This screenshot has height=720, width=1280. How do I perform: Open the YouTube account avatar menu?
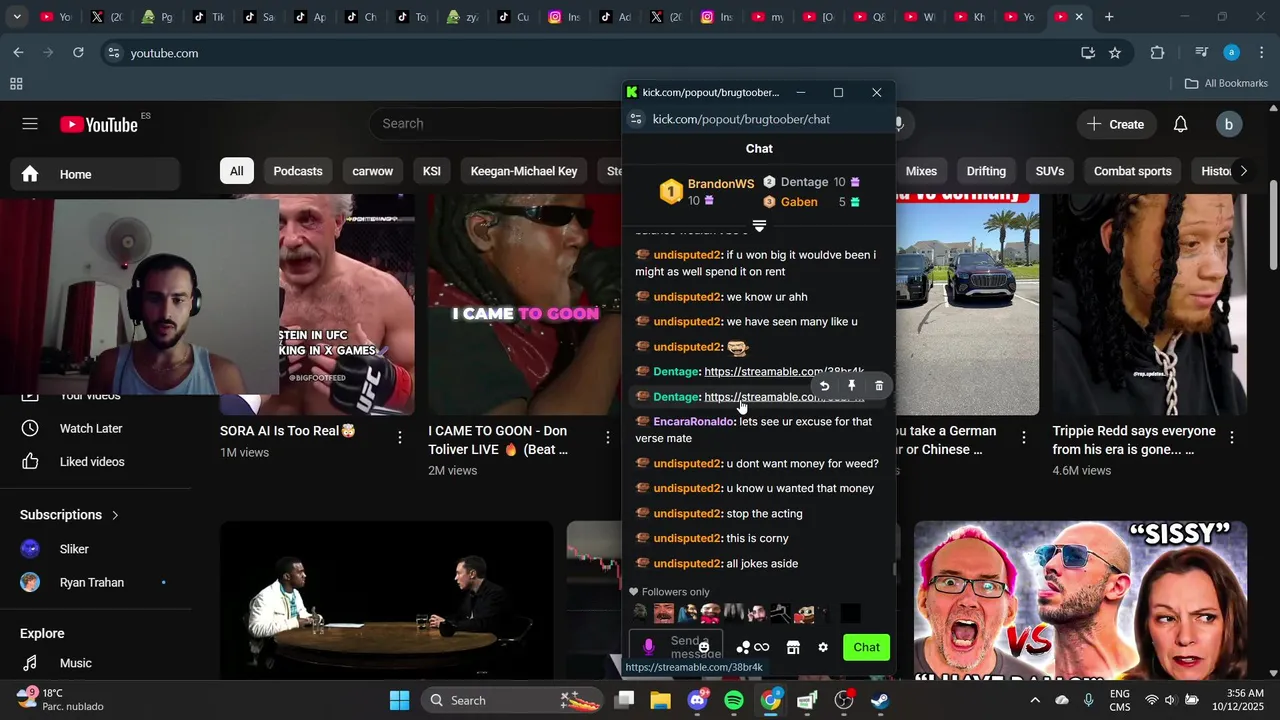coord(1228,124)
